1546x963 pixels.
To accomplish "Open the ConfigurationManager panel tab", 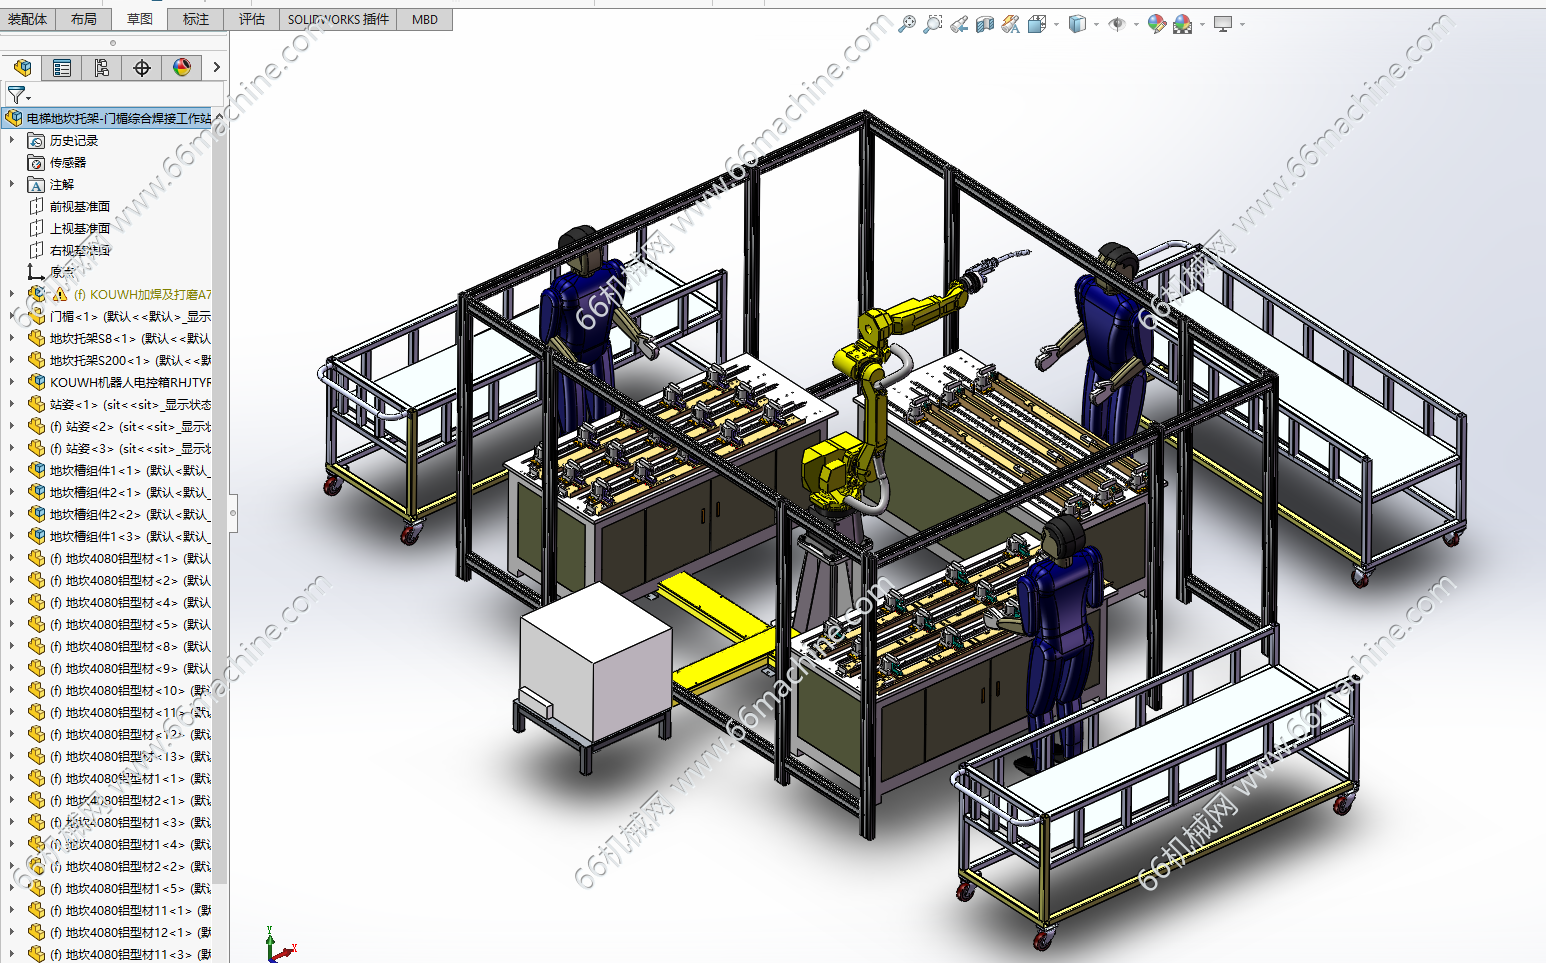I will point(101,68).
